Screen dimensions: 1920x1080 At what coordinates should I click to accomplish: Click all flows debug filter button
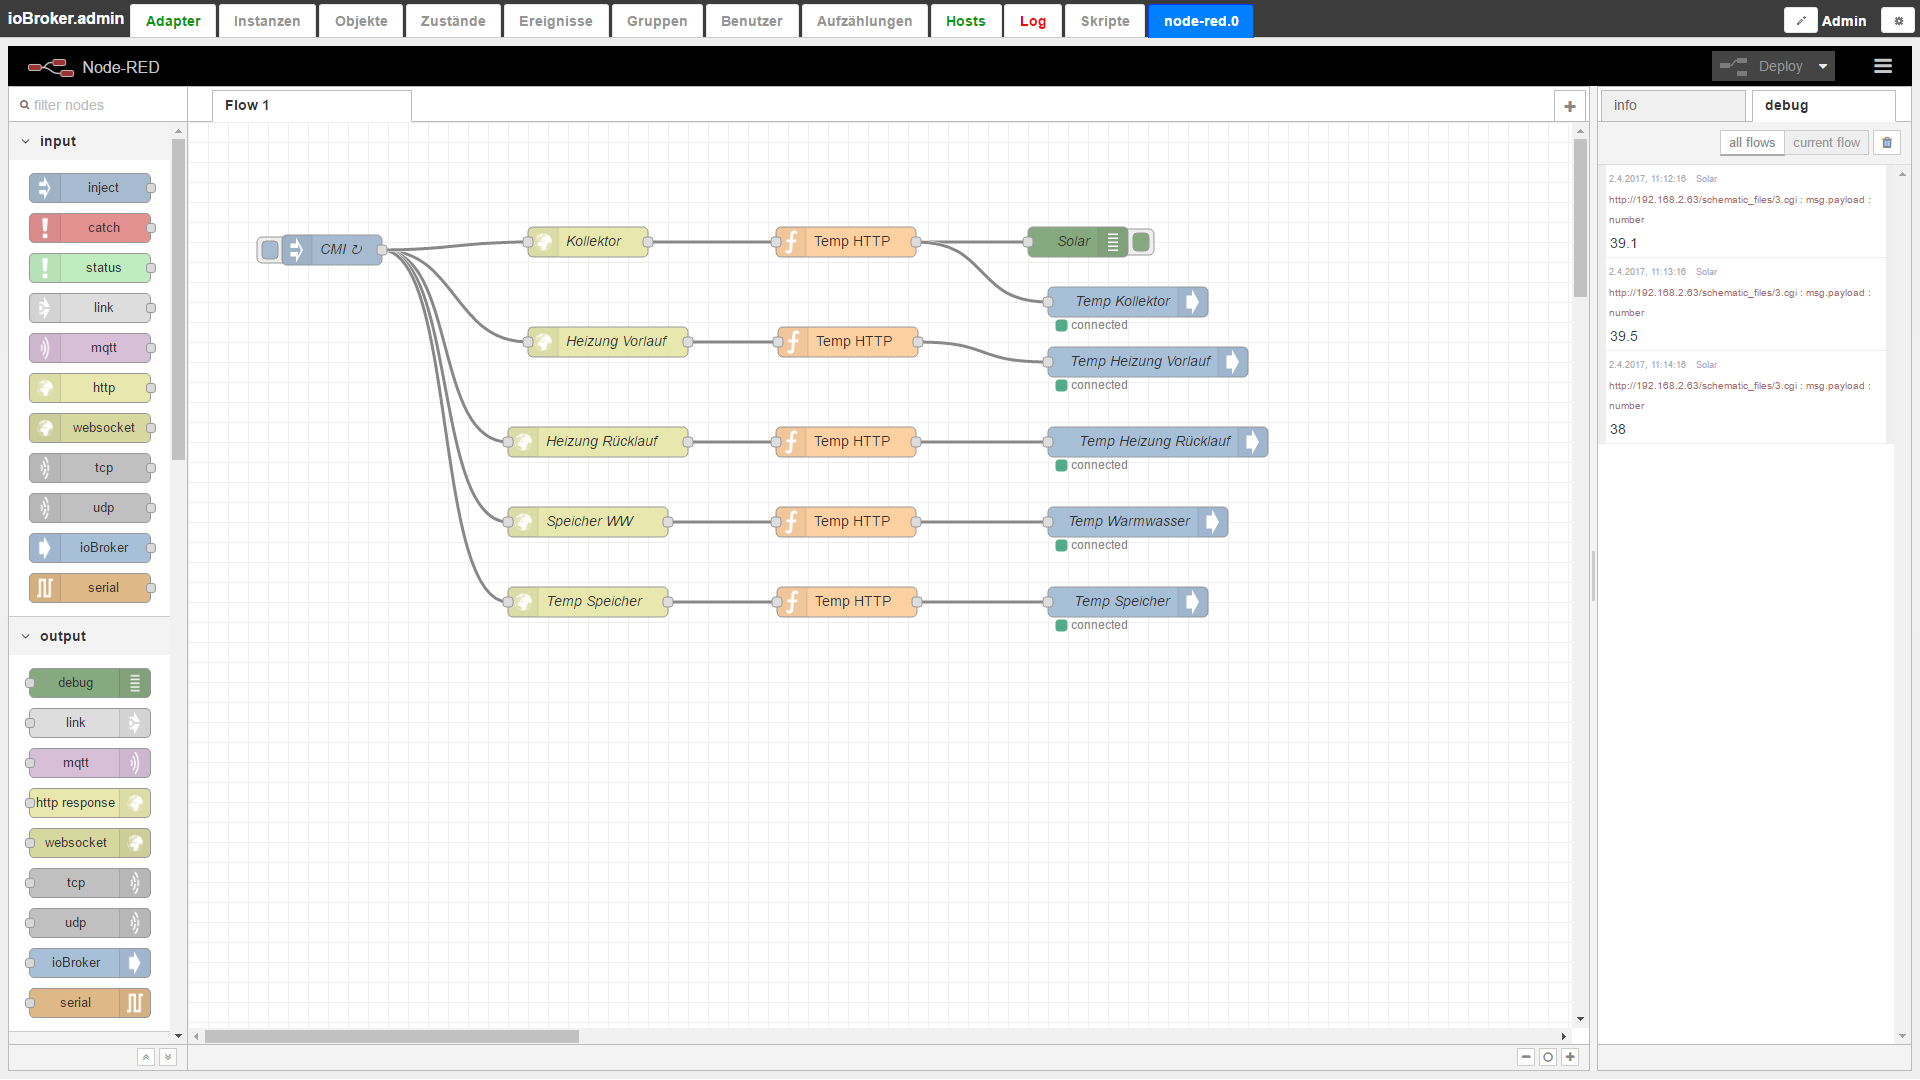click(x=1751, y=144)
